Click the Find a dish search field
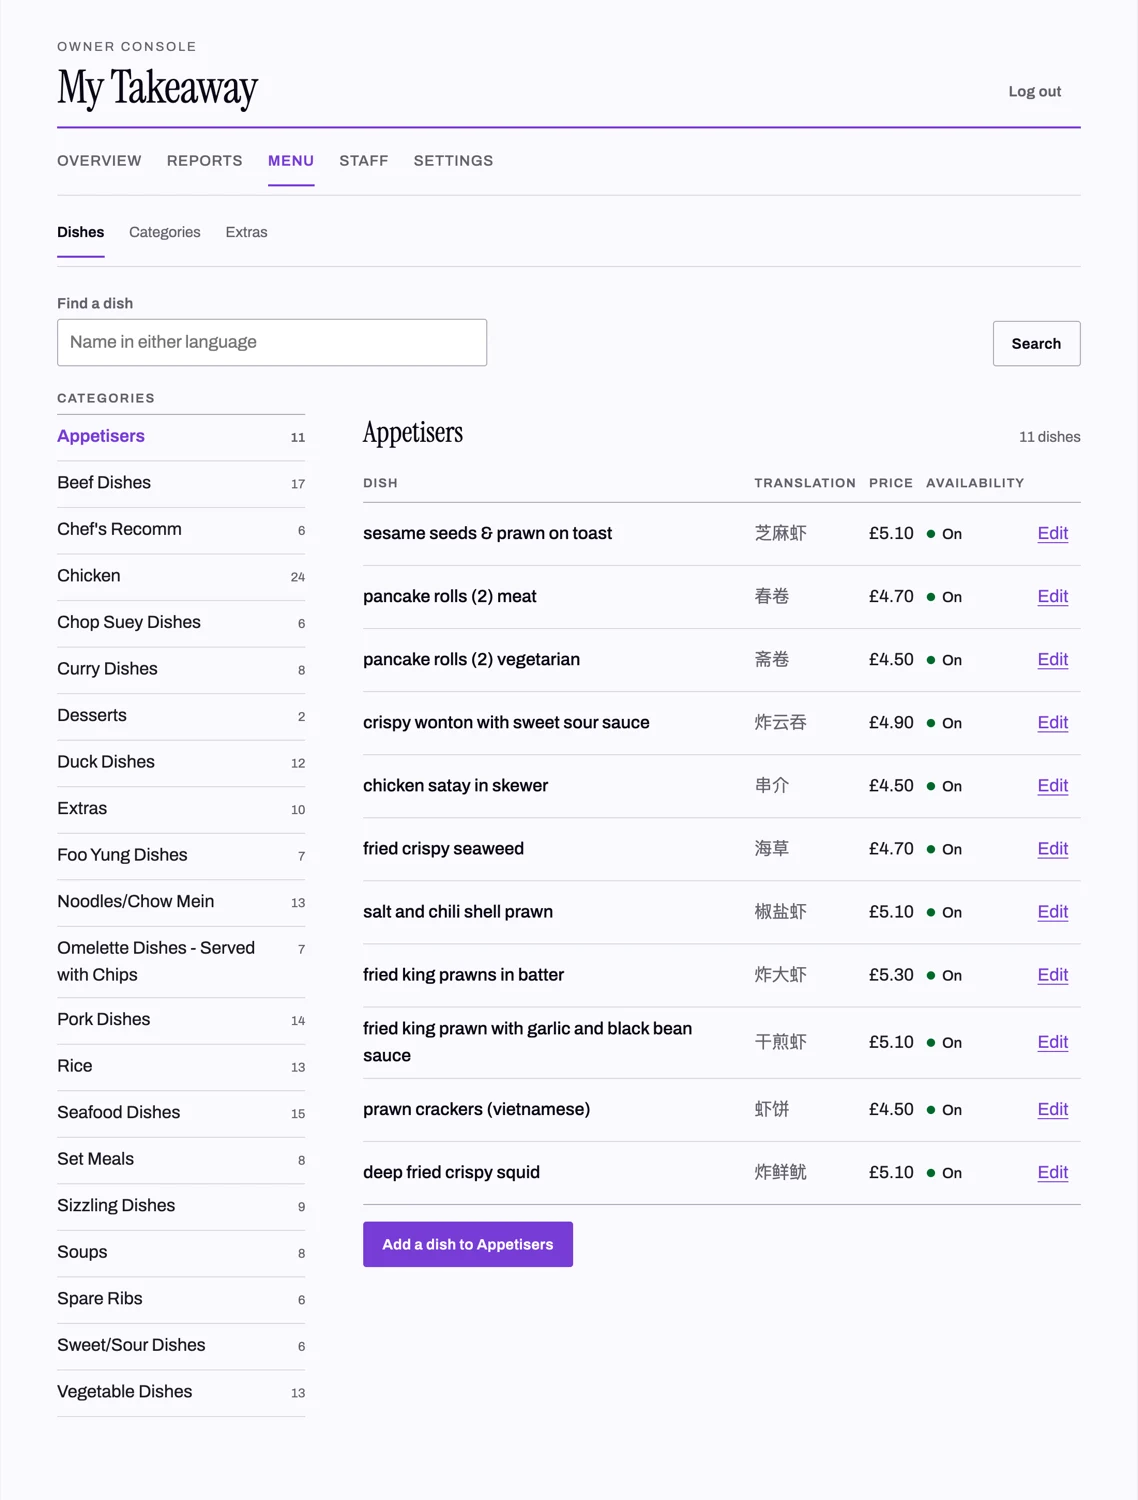 [x=272, y=342]
